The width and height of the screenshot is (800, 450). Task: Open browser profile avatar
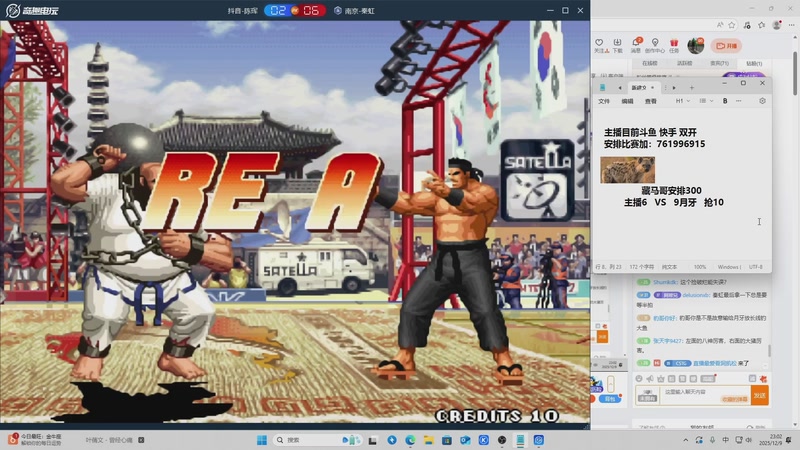coord(777,24)
